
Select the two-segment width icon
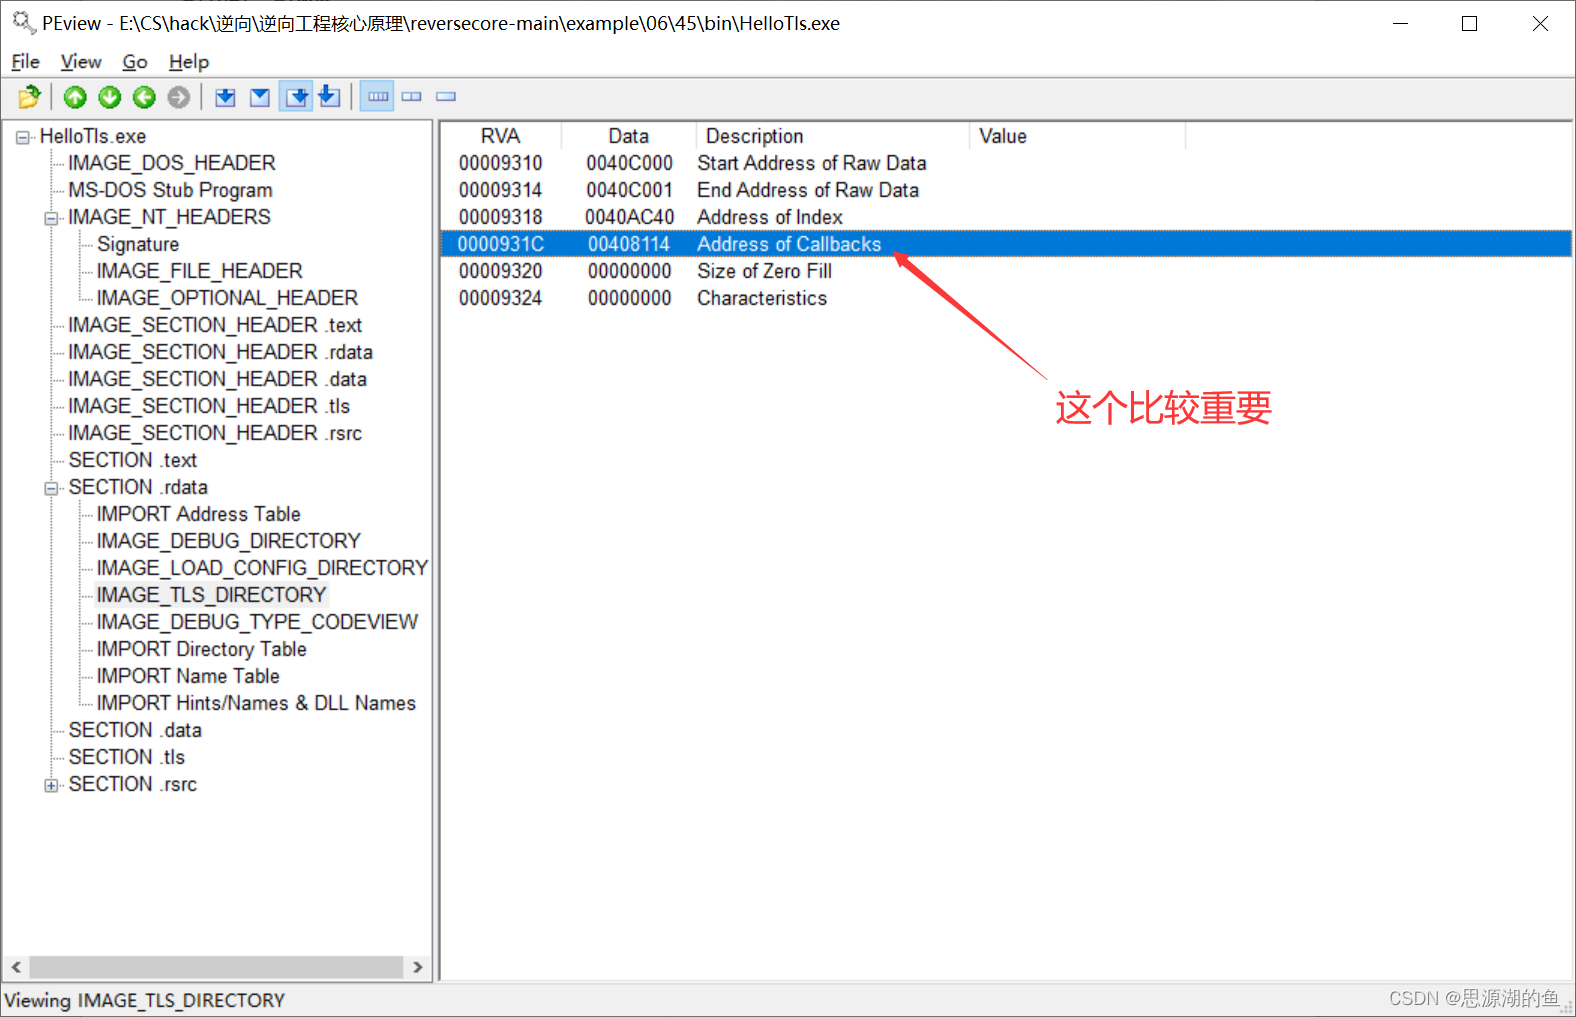412,97
